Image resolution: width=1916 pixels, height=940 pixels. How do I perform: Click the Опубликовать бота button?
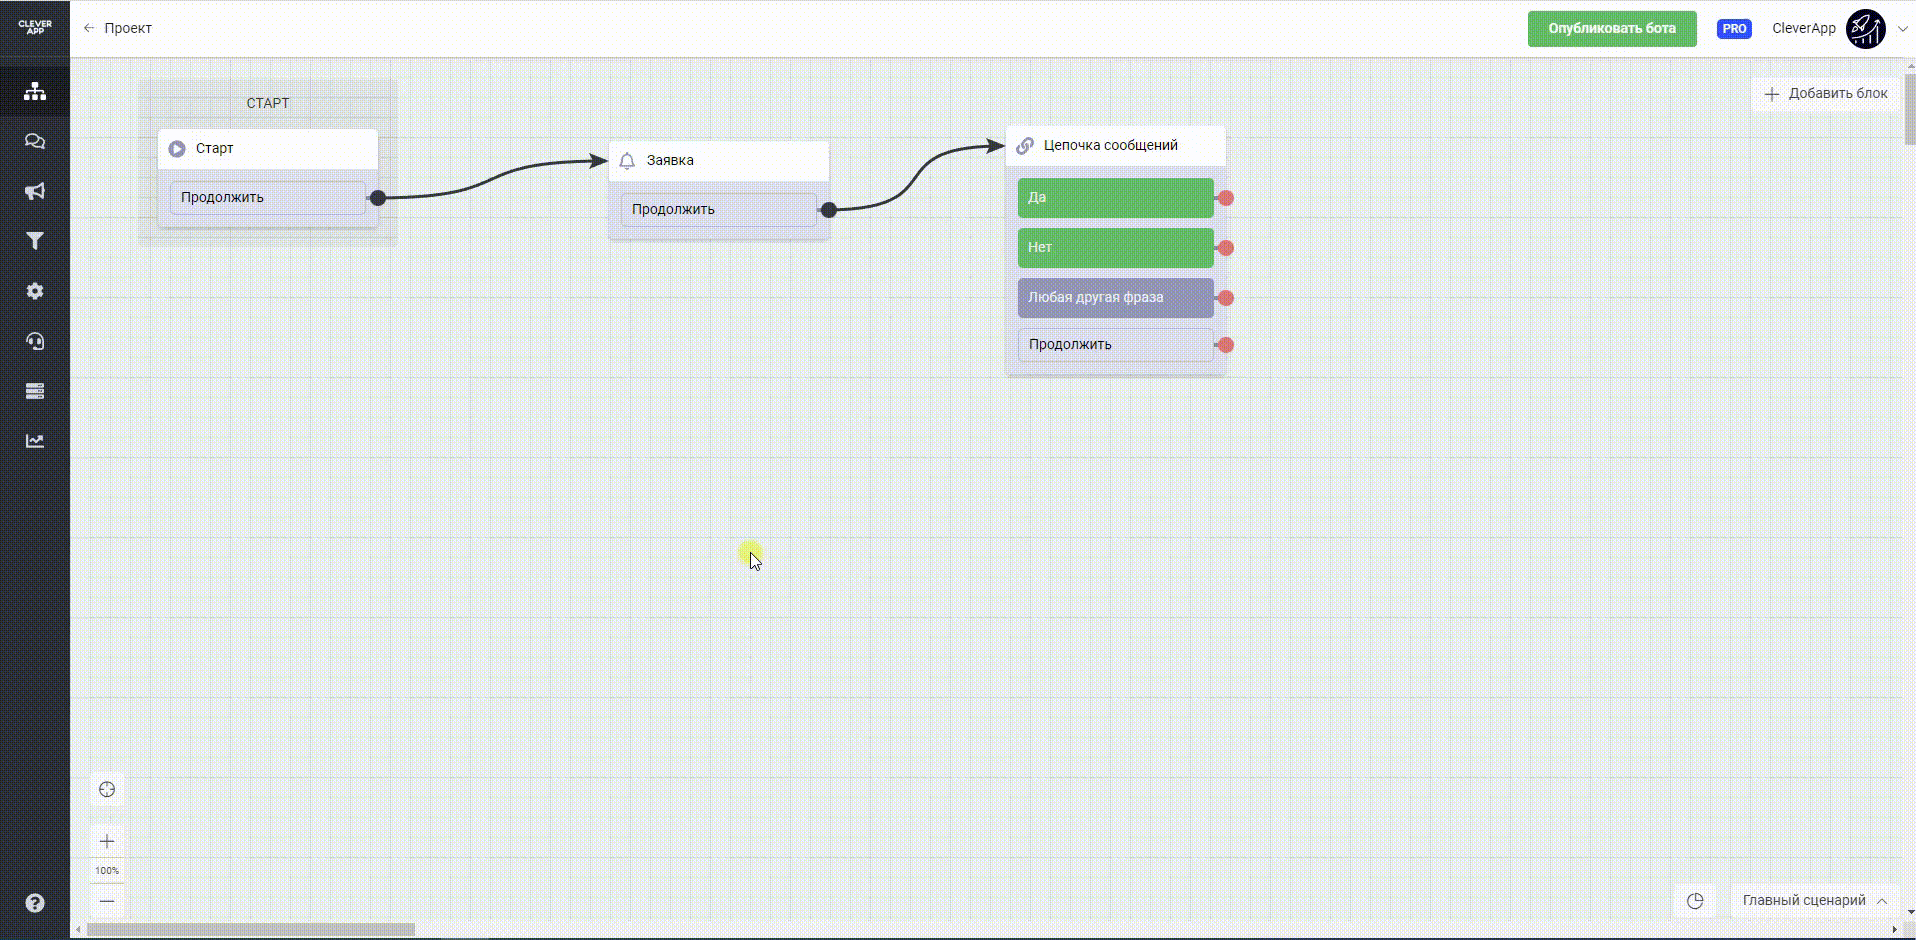[1611, 29]
